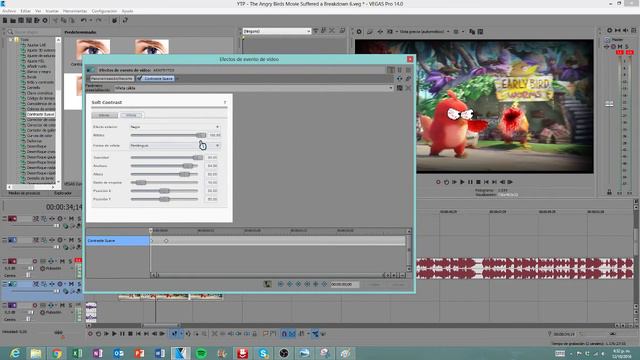The image size is (640, 360).
Task: Open Configuración menu
Action: 104,11
